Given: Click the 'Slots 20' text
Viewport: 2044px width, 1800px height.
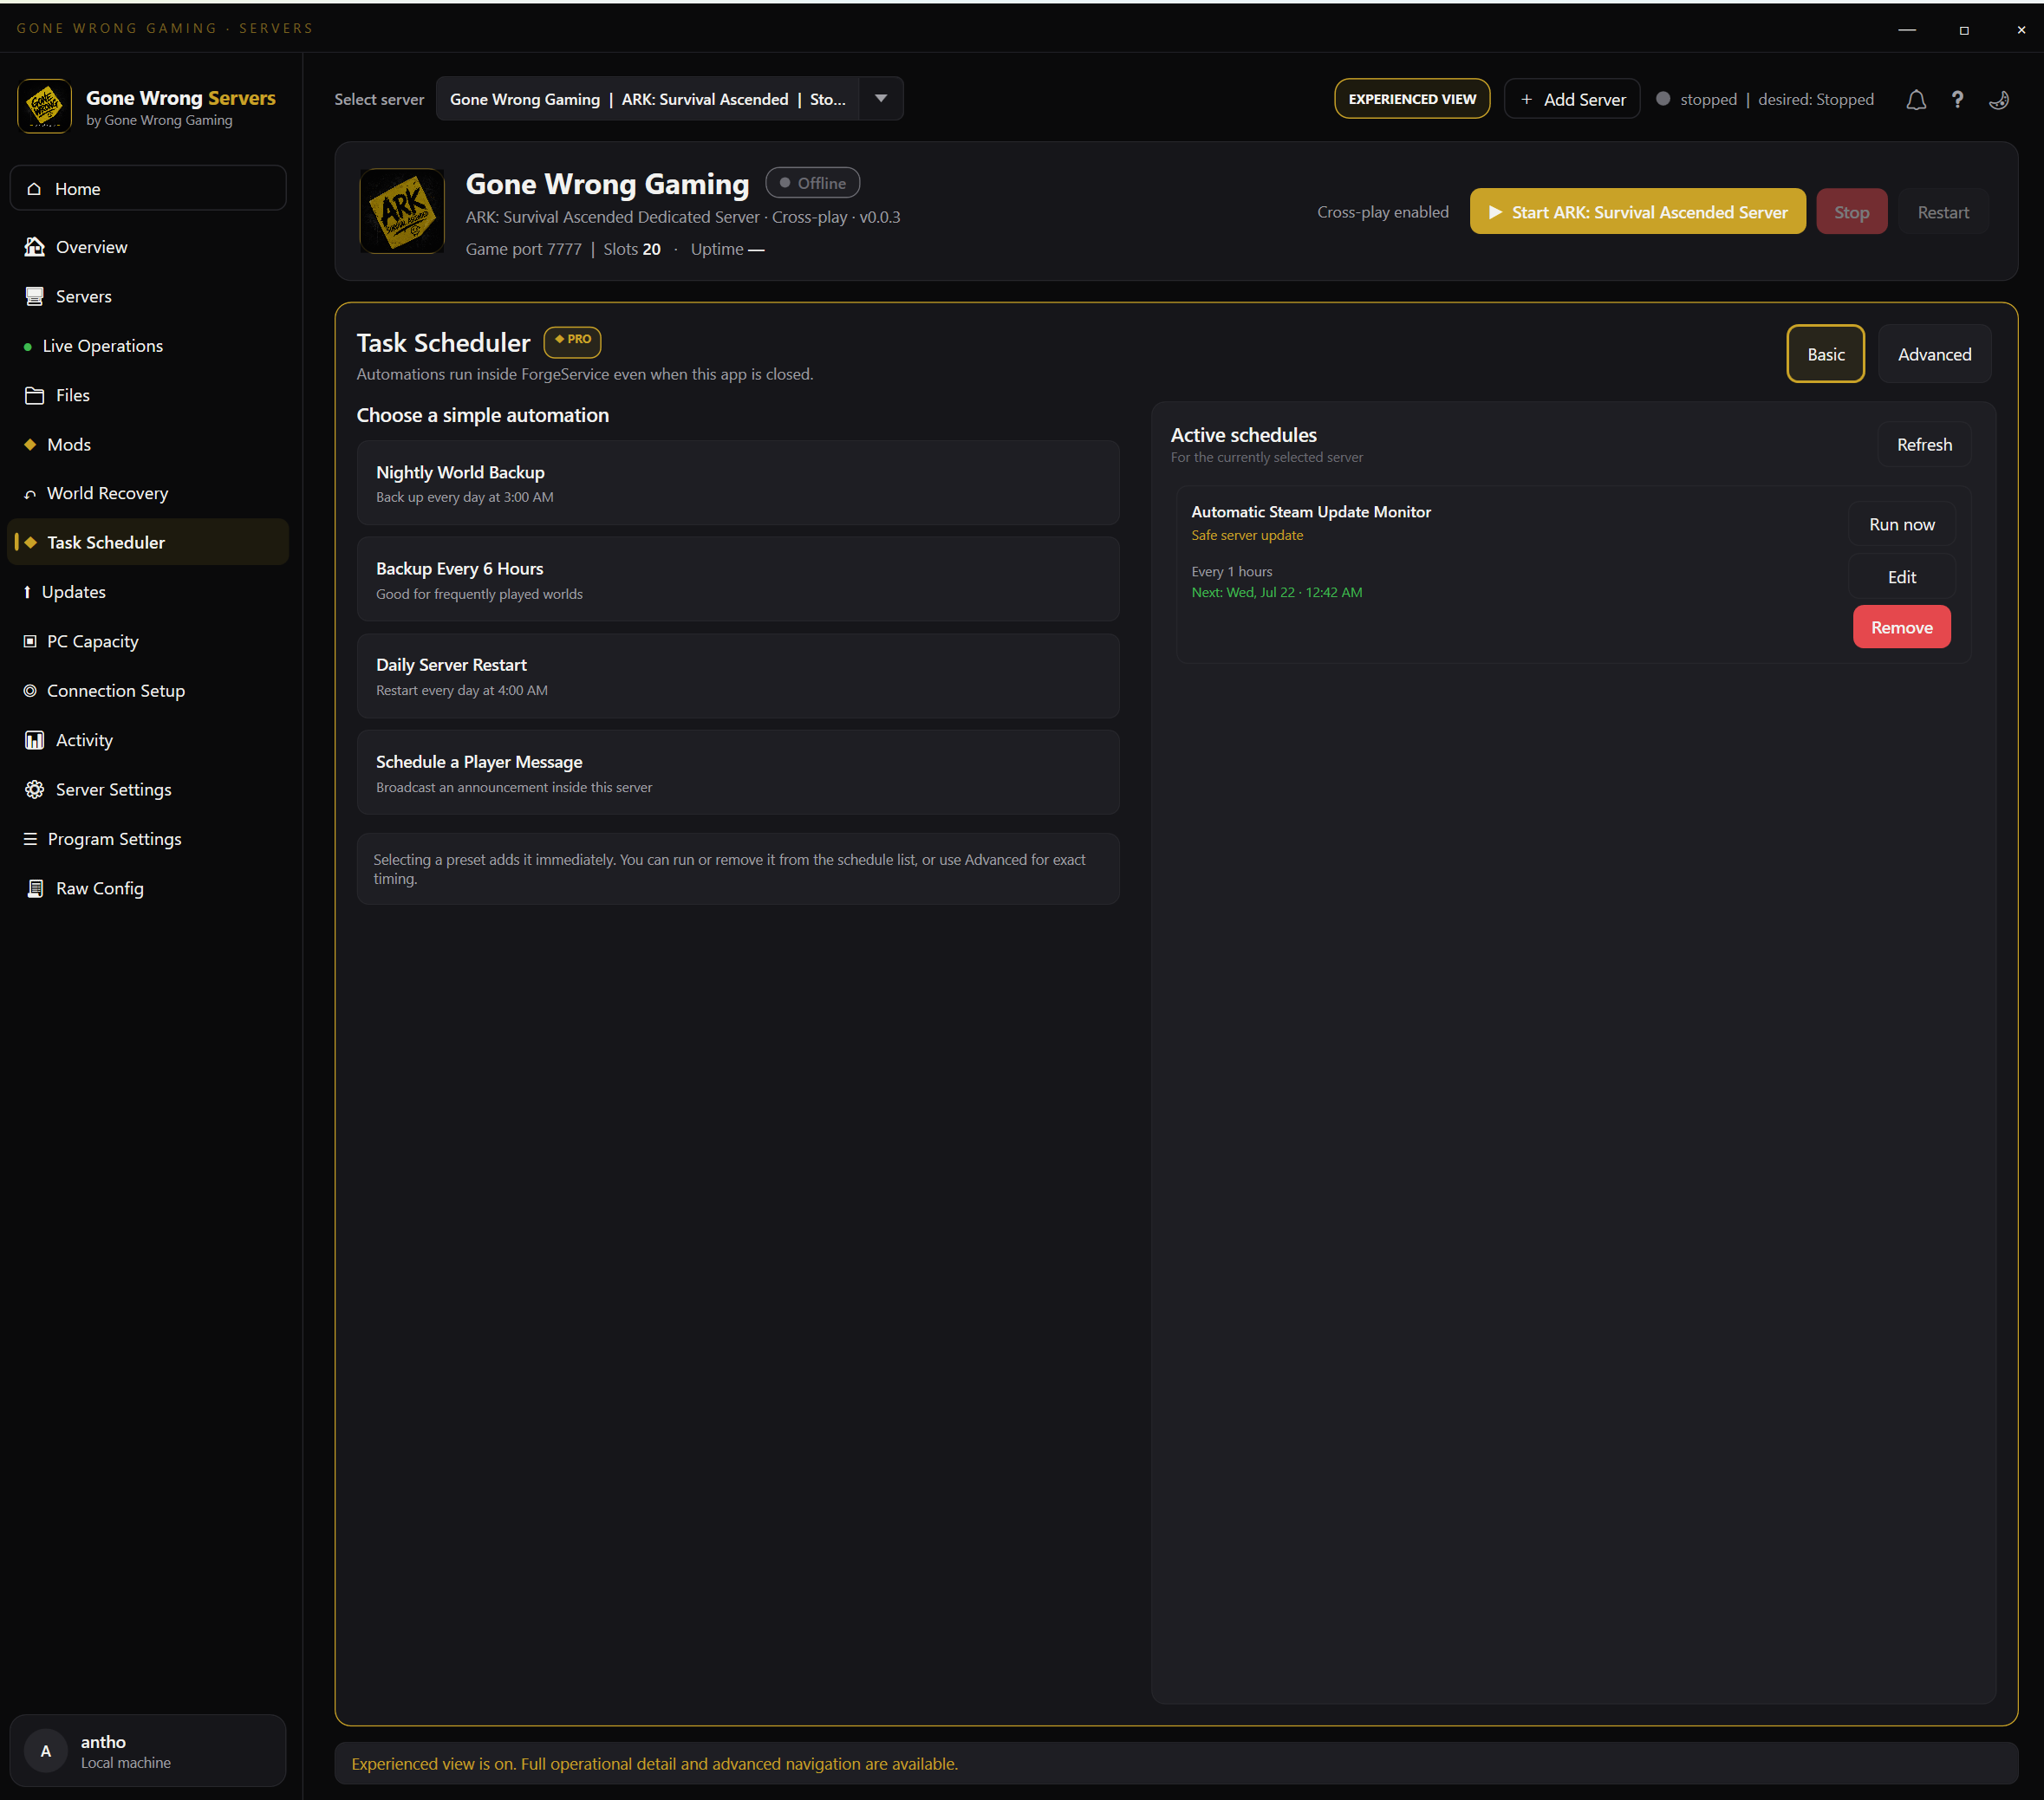Looking at the screenshot, I should point(631,249).
